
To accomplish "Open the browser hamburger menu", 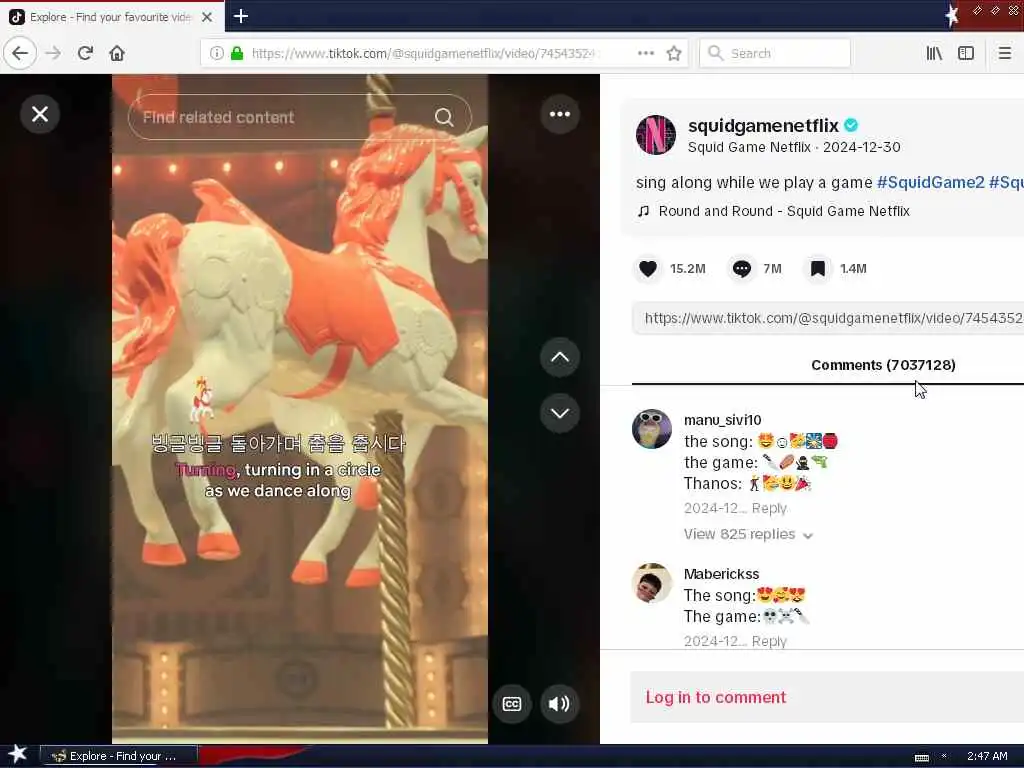I will 1004,53.
